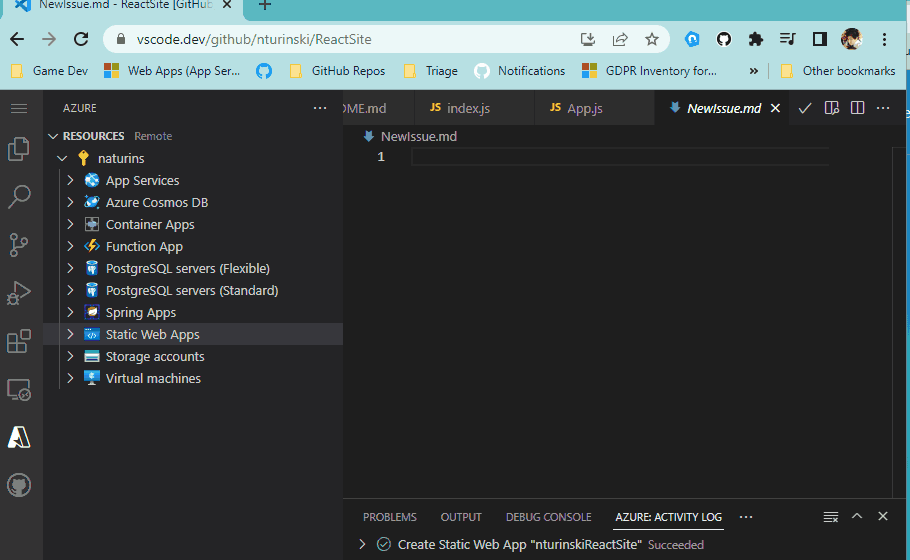Screen dimensions: 910x560
Task: Expand the Storage accounts node
Action: point(70,356)
